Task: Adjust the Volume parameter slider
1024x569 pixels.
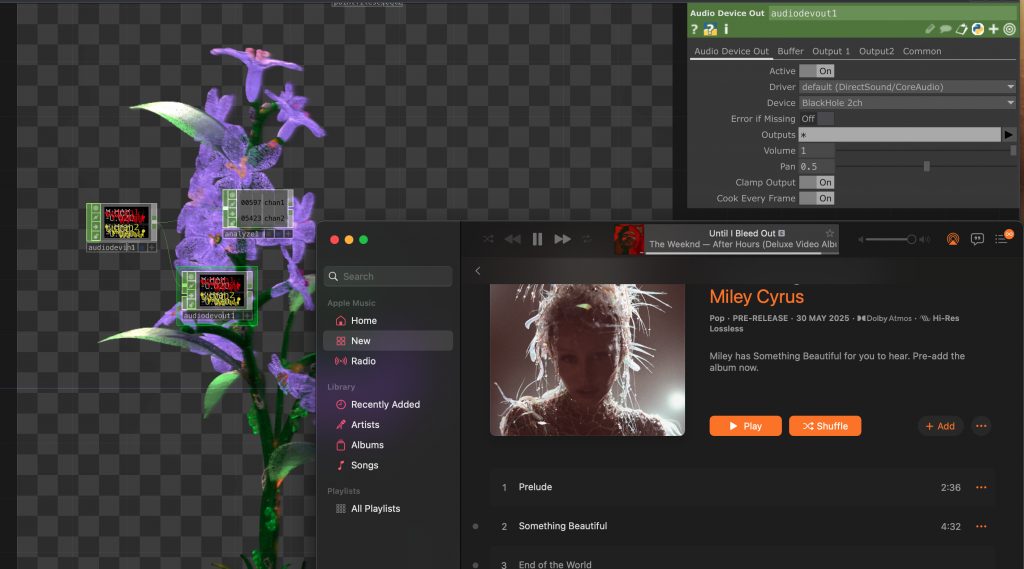Action: click(x=926, y=151)
